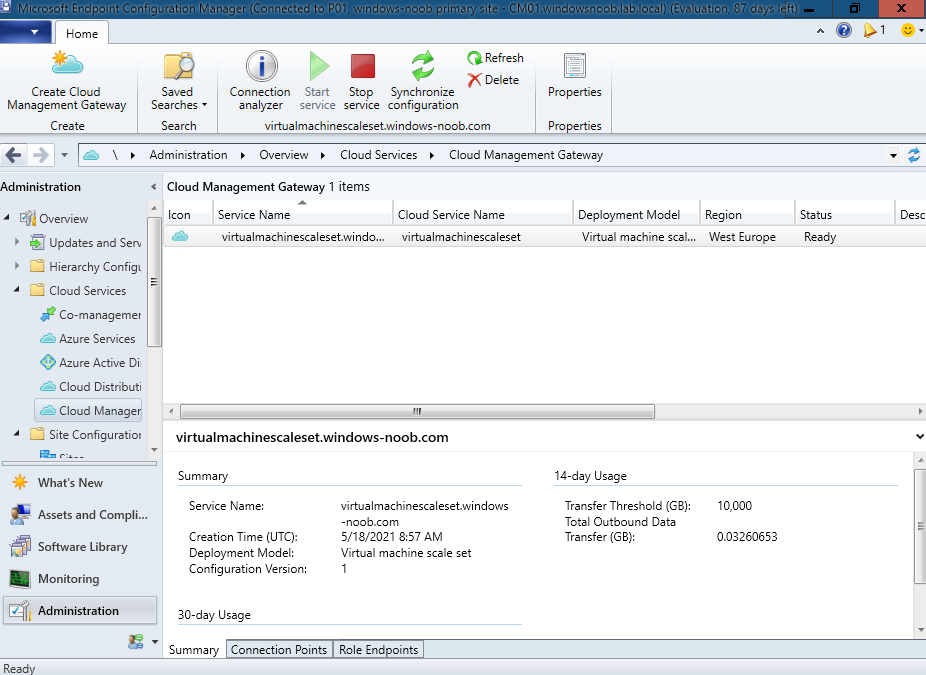Click the horizontal scrollbar of gateway list

tap(417, 411)
